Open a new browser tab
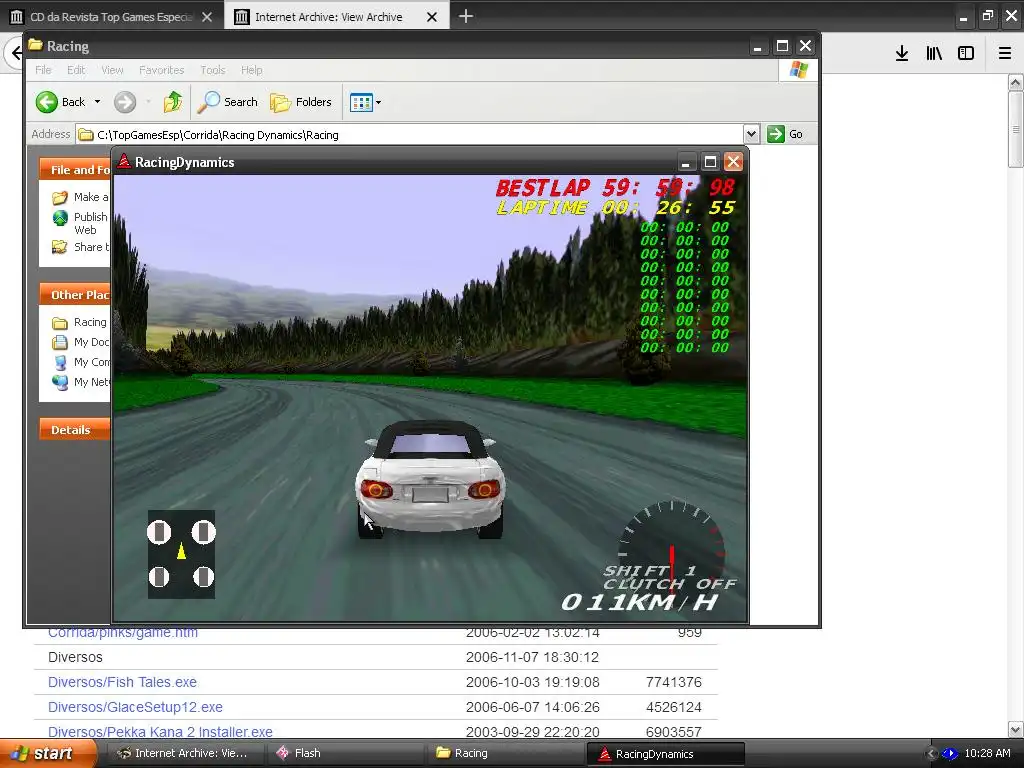This screenshot has width=1024, height=768. coord(466,16)
